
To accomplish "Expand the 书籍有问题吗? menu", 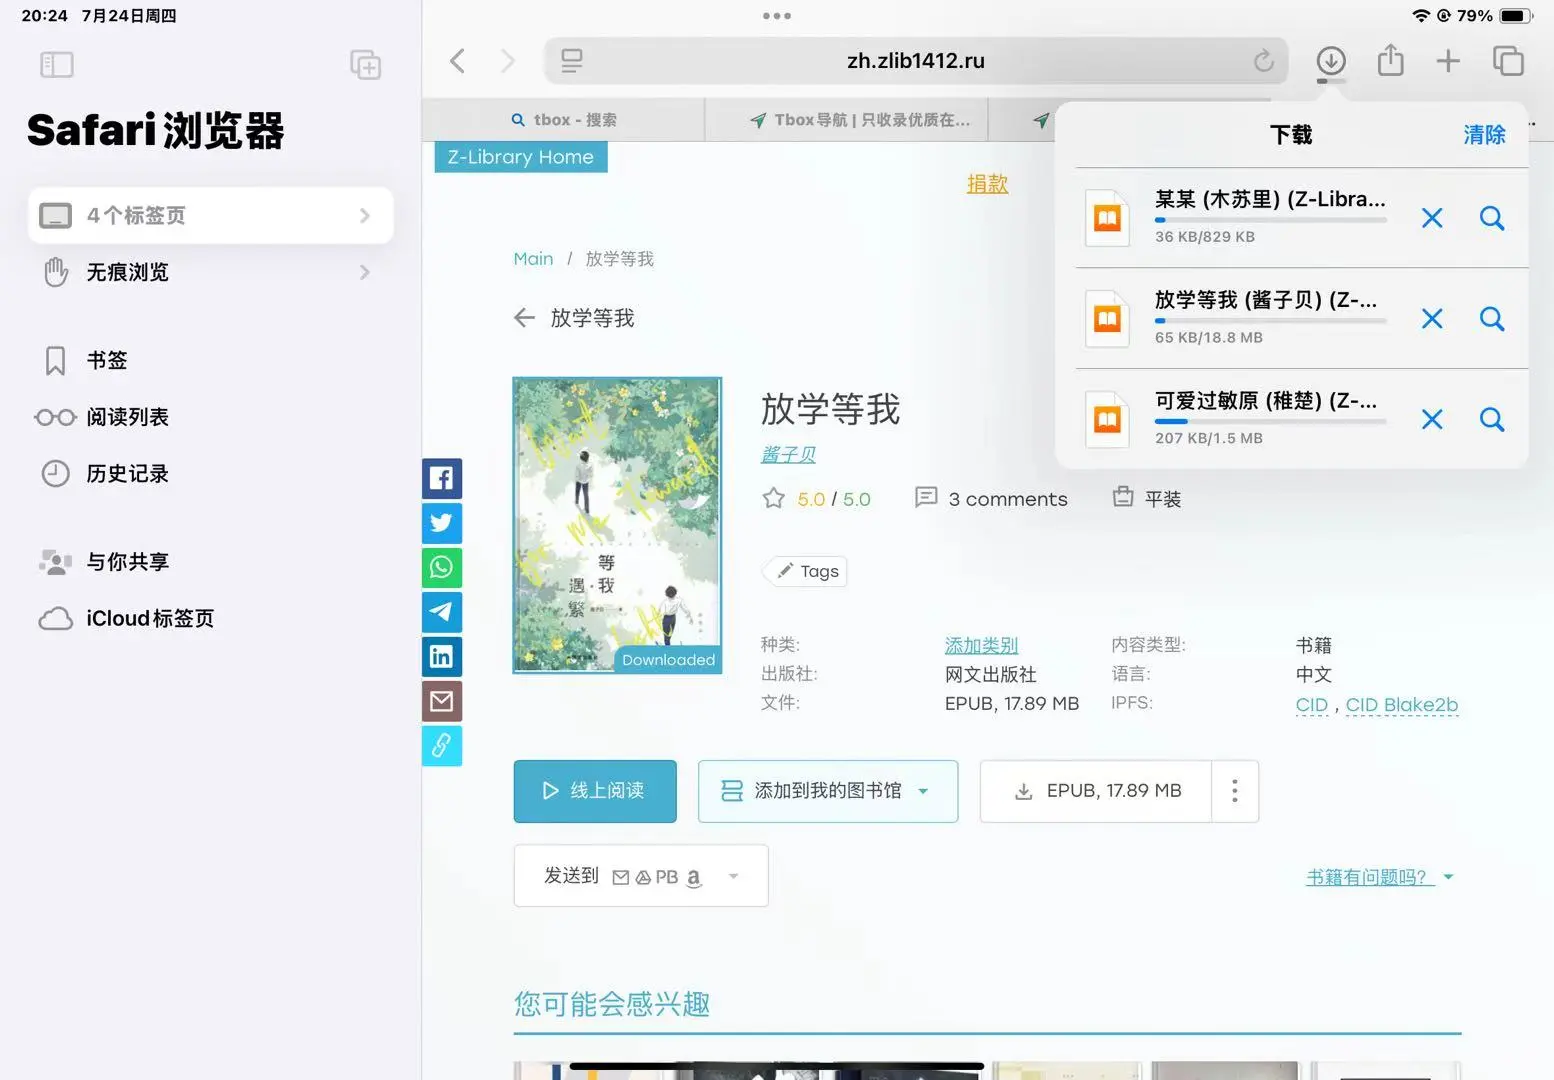I will pos(1380,877).
